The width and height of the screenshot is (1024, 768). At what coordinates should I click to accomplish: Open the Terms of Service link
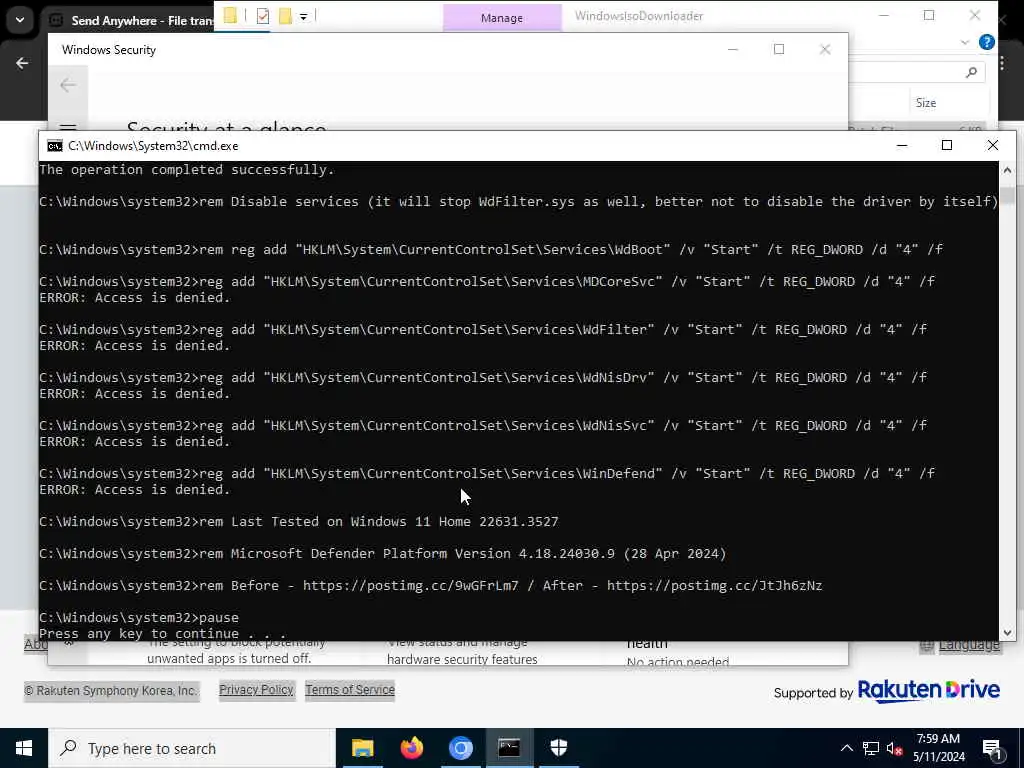click(x=350, y=690)
